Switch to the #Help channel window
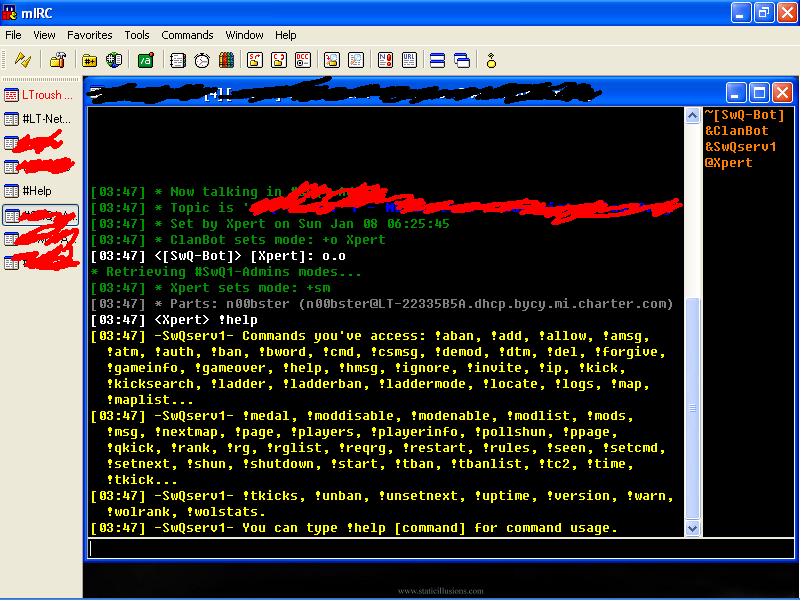The width and height of the screenshot is (801, 601). [x=38, y=191]
